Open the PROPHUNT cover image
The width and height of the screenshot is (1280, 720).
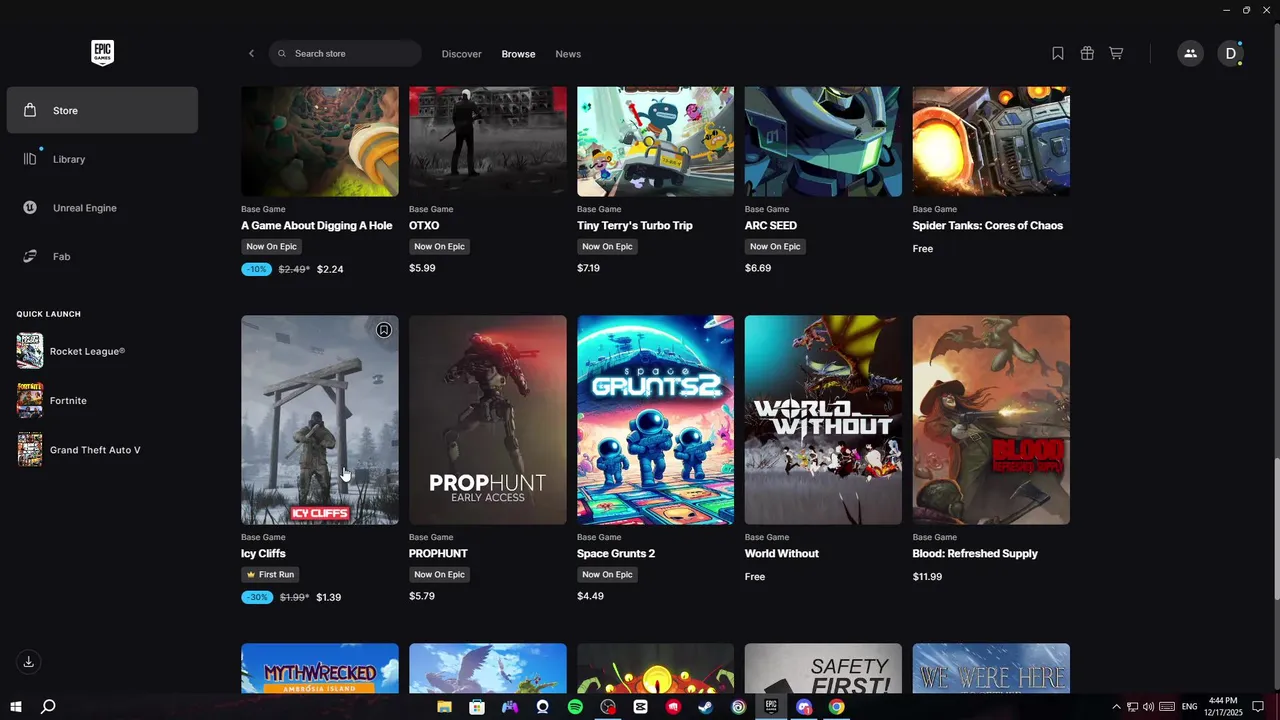[488, 420]
